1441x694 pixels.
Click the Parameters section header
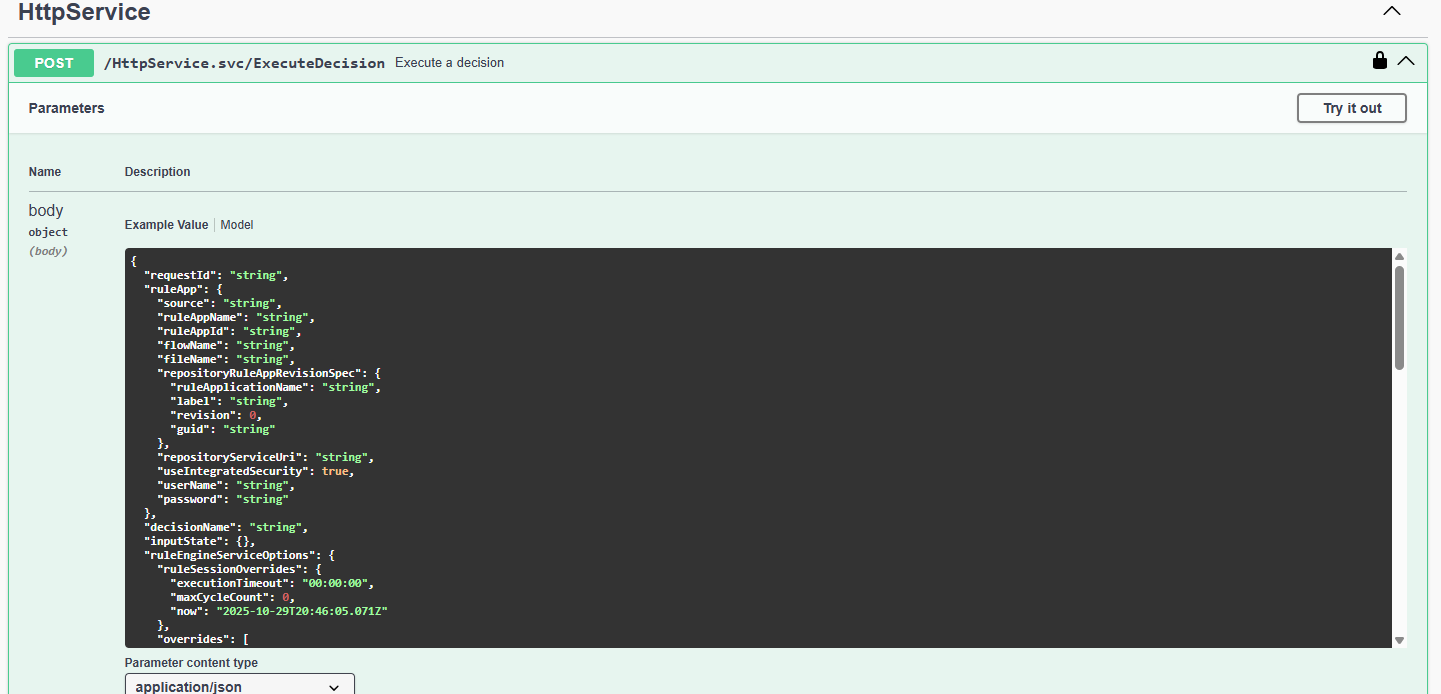[66, 107]
